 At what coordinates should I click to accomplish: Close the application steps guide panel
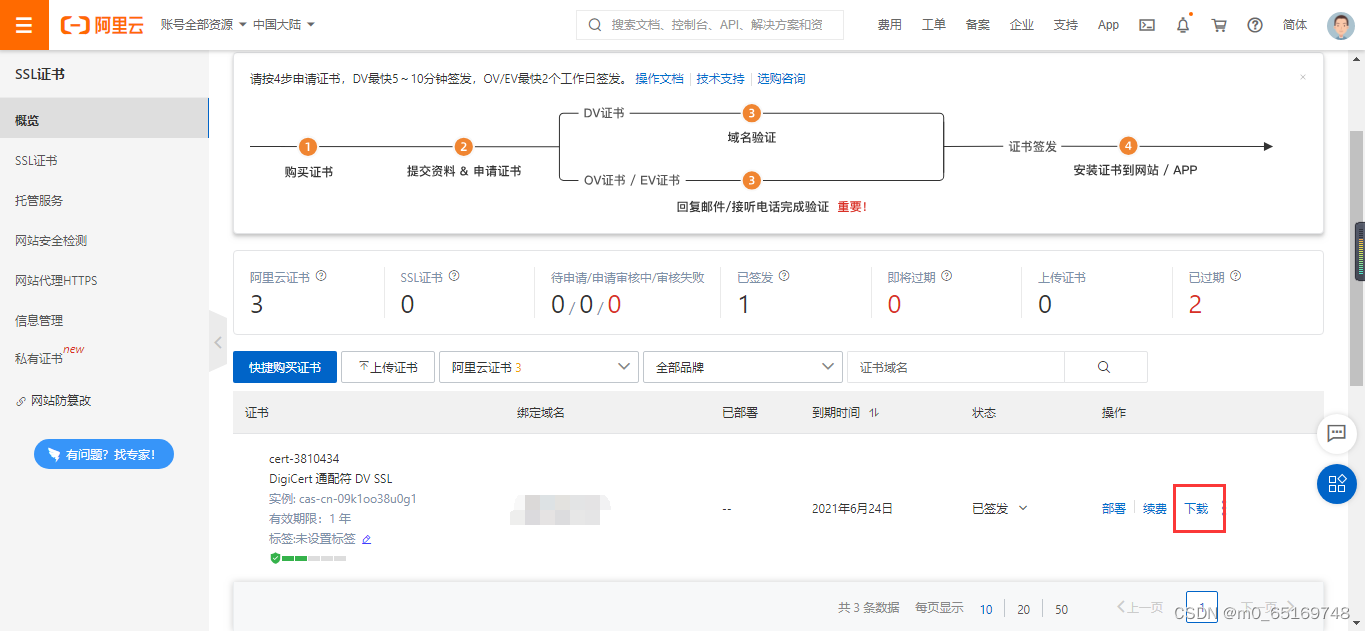pos(1302,77)
